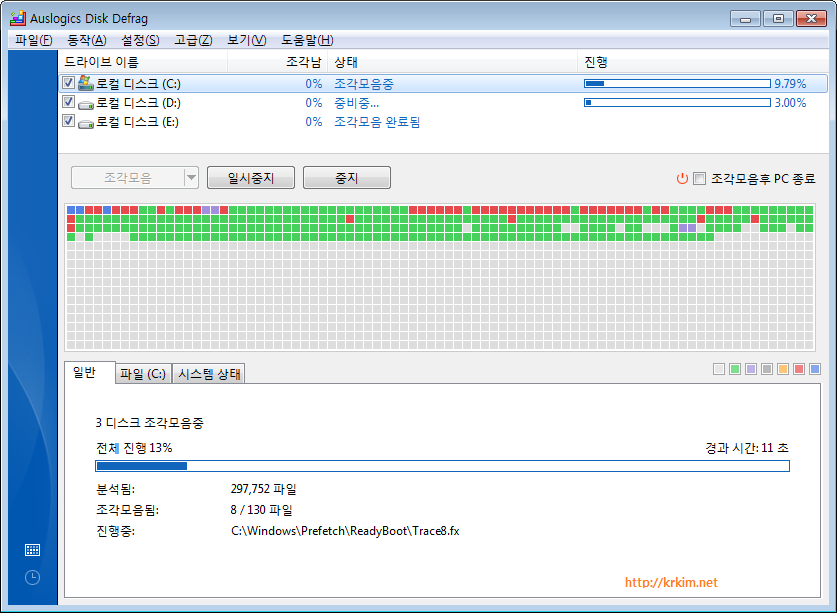Switch to the 일반 tab

[89, 372]
